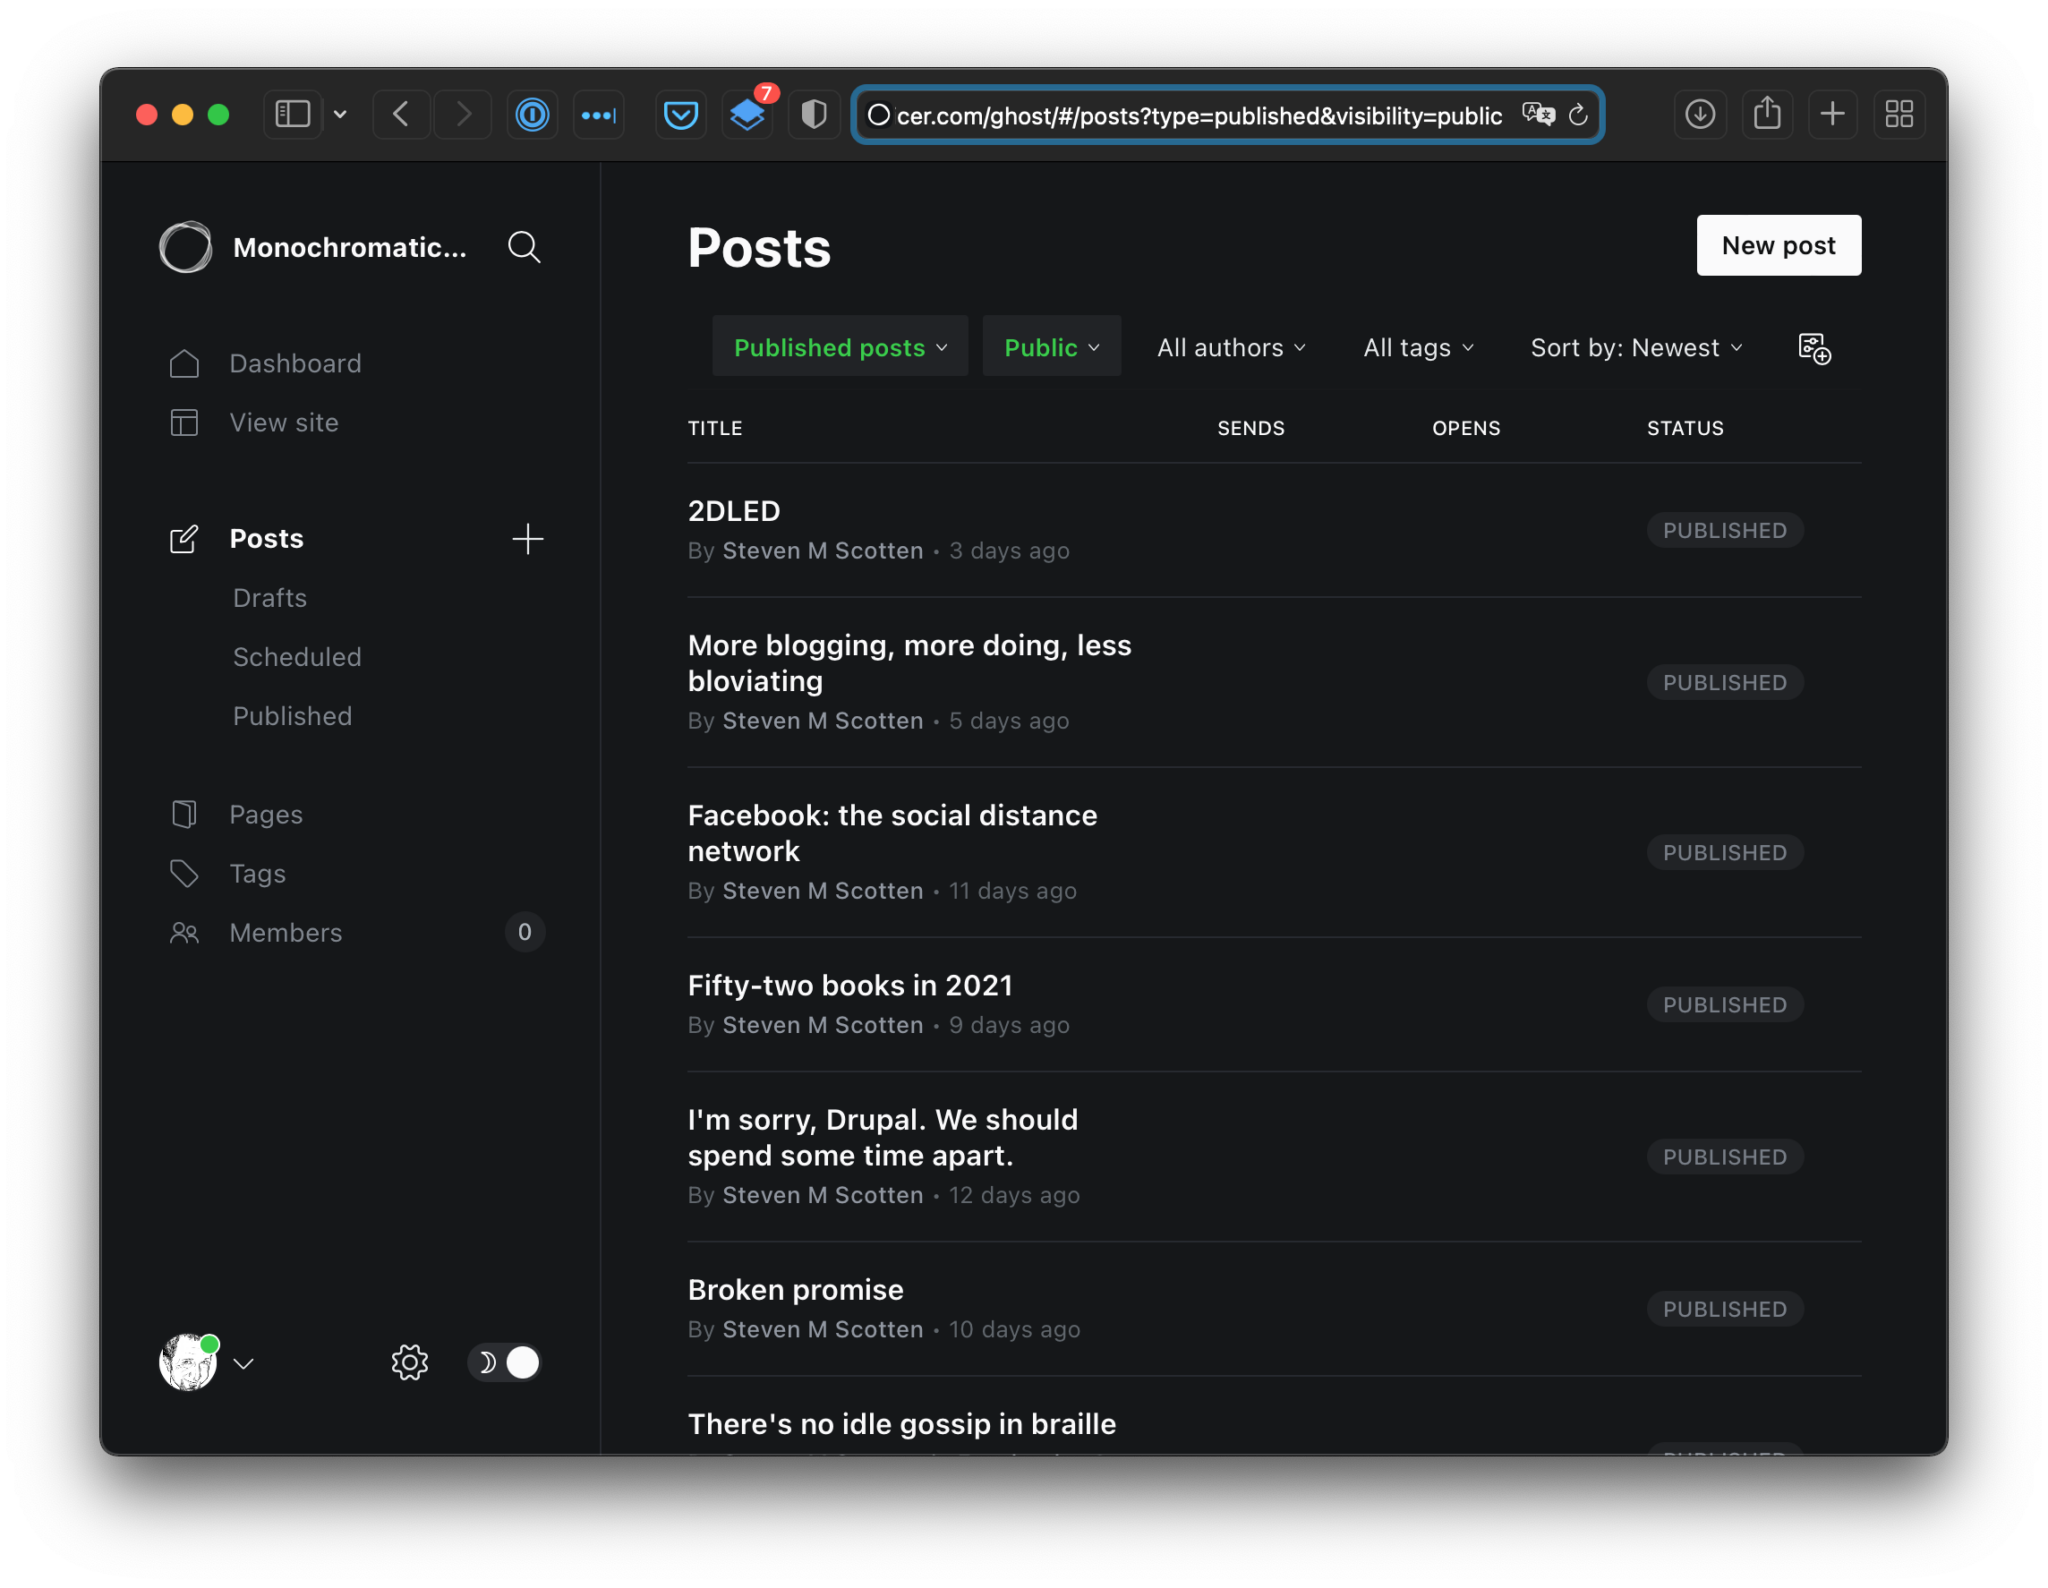This screenshot has width=2048, height=1588.
Task: Click the '3 days ago' text under 2DLED
Action: click(x=1009, y=551)
